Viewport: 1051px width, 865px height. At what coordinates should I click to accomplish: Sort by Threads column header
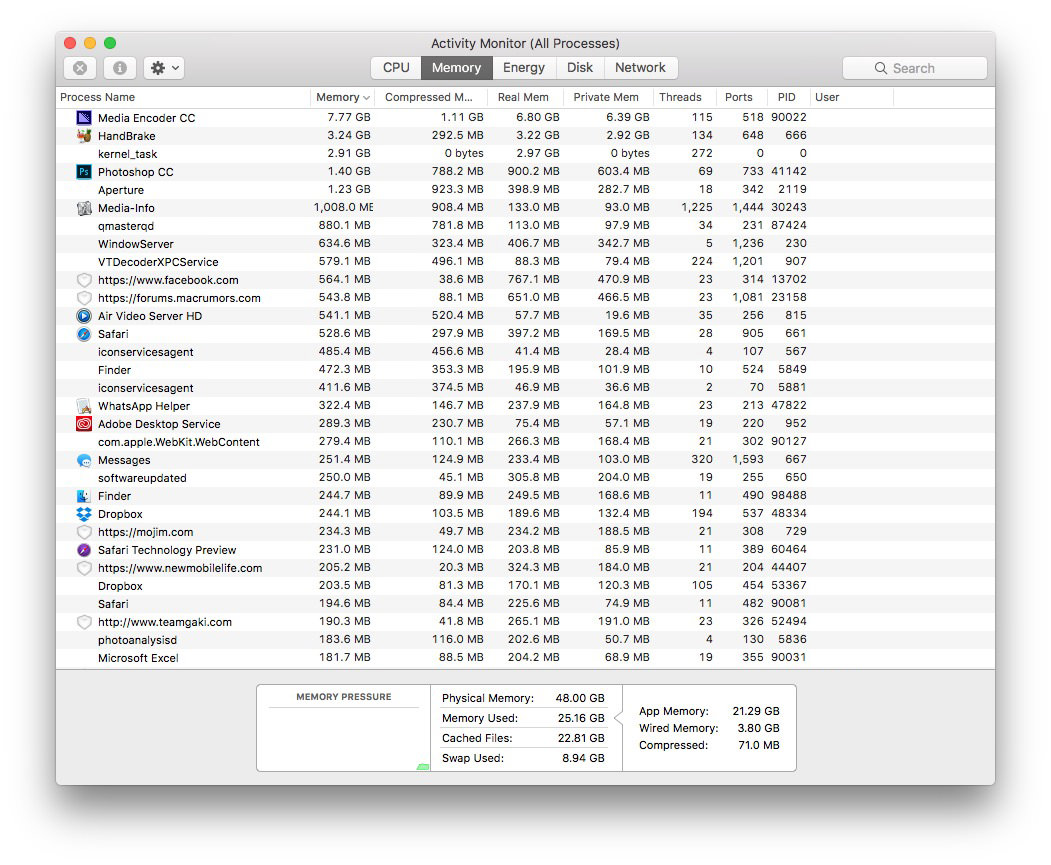tap(685, 97)
